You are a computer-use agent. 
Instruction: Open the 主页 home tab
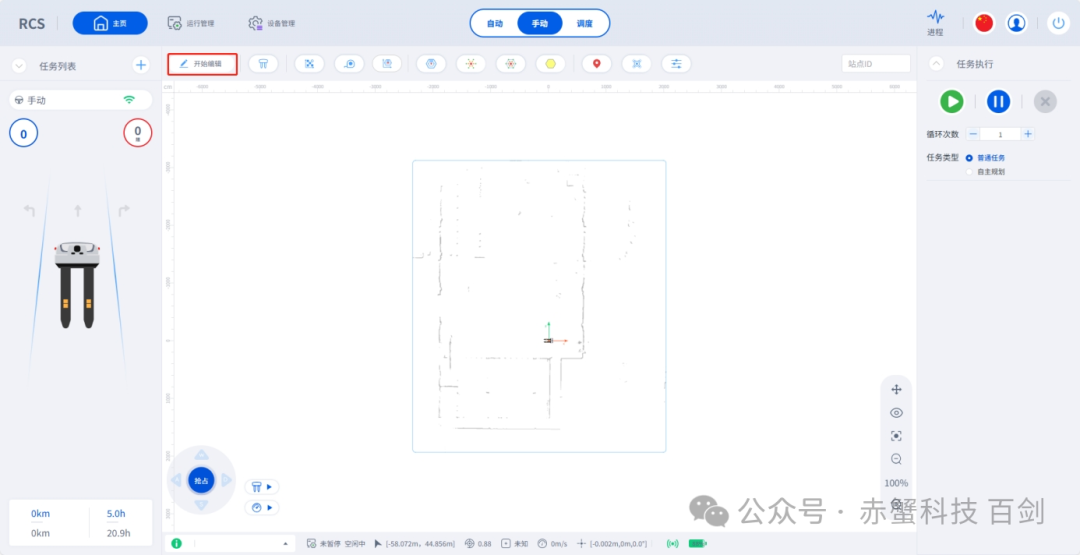[x=110, y=23]
